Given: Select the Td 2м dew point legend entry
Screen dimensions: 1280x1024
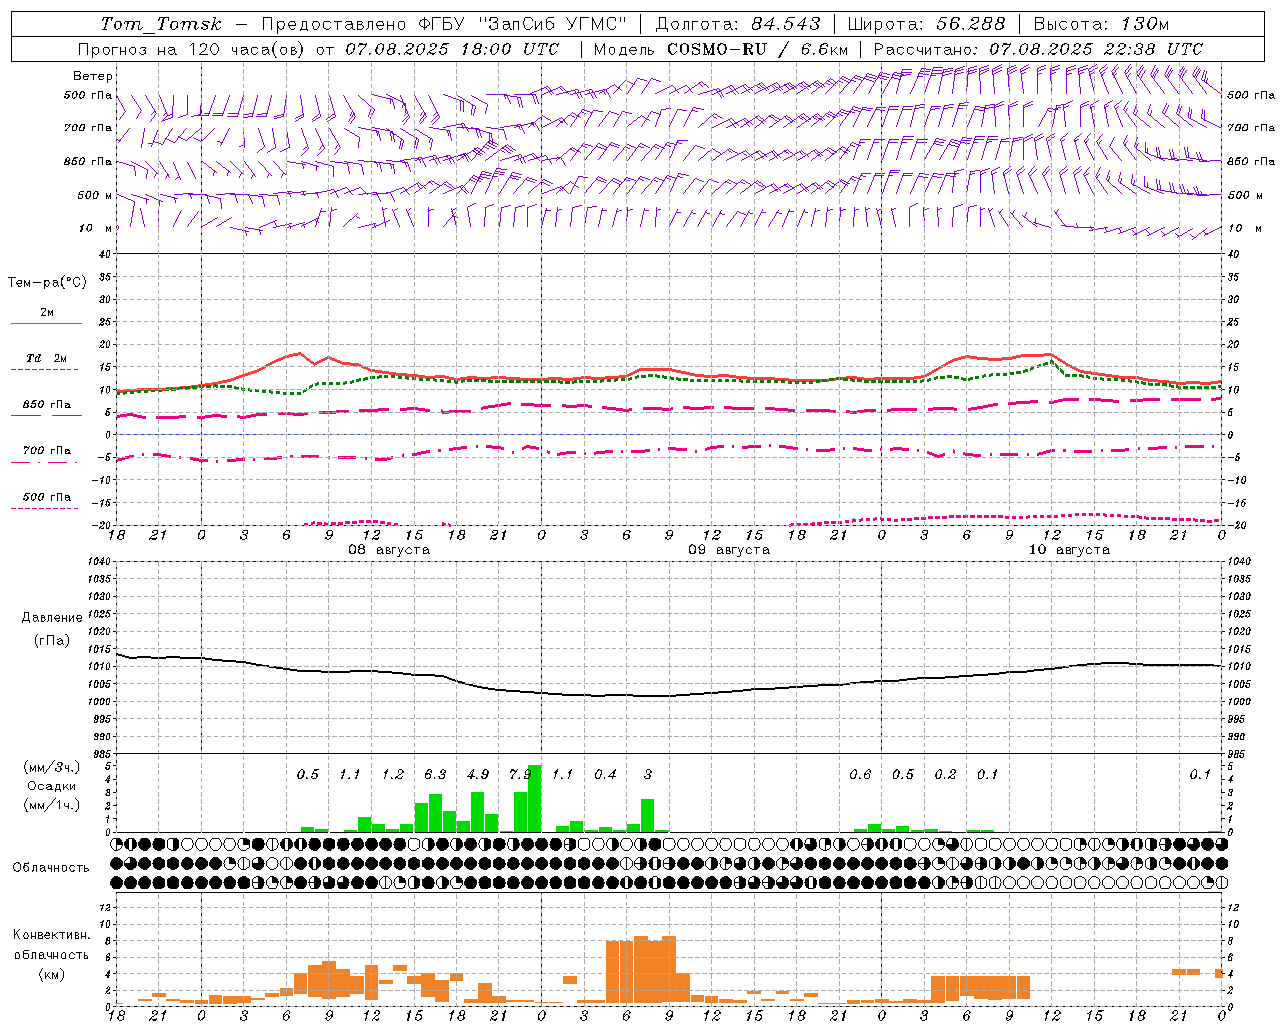Looking at the screenshot, I should pyautogui.click(x=47, y=358).
